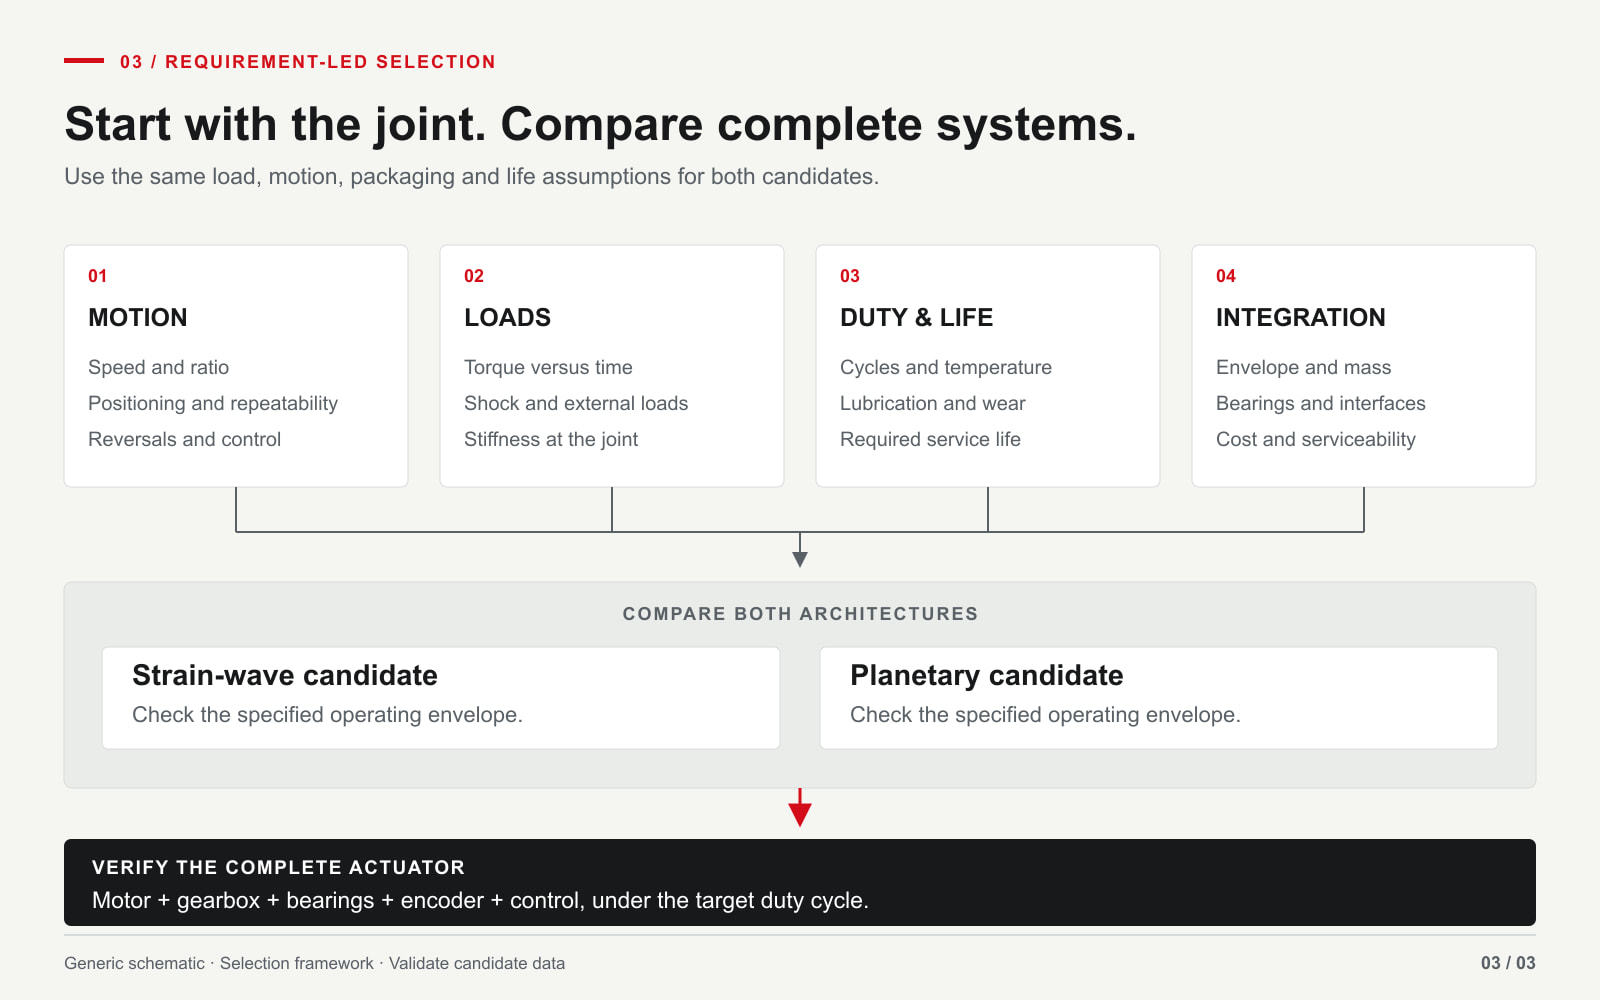Screen dimensions: 1600x1000
Task: Select the 'Strain-wave candidate' title
Action: click(285, 675)
